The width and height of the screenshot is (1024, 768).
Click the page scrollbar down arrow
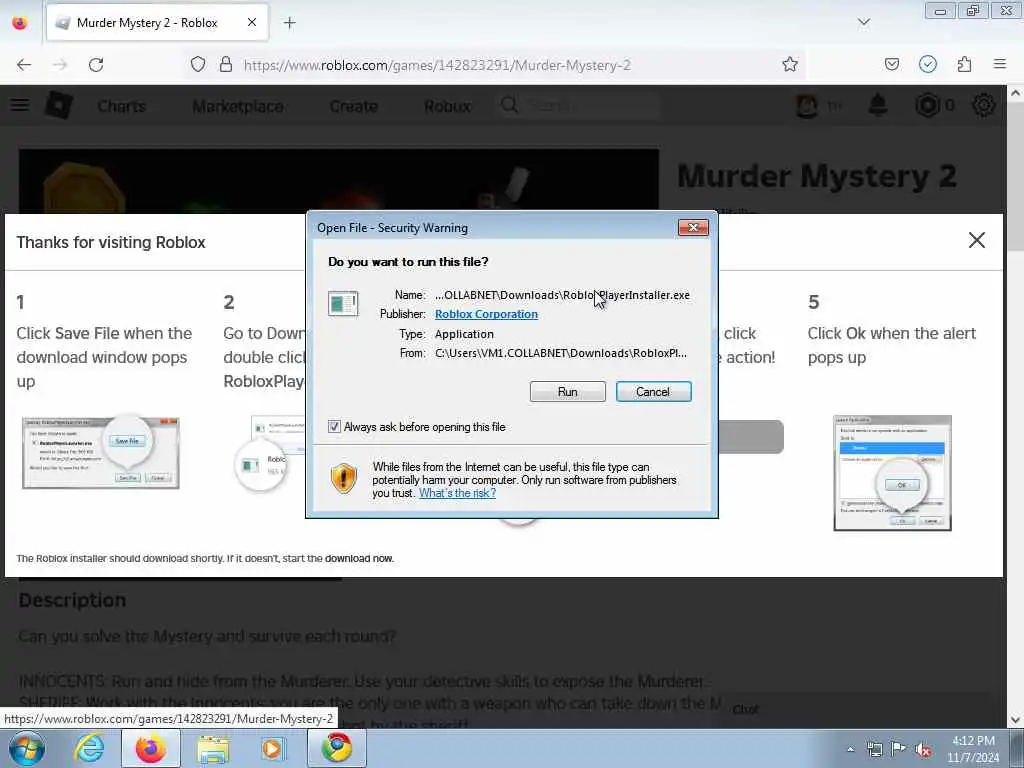click(x=1016, y=720)
